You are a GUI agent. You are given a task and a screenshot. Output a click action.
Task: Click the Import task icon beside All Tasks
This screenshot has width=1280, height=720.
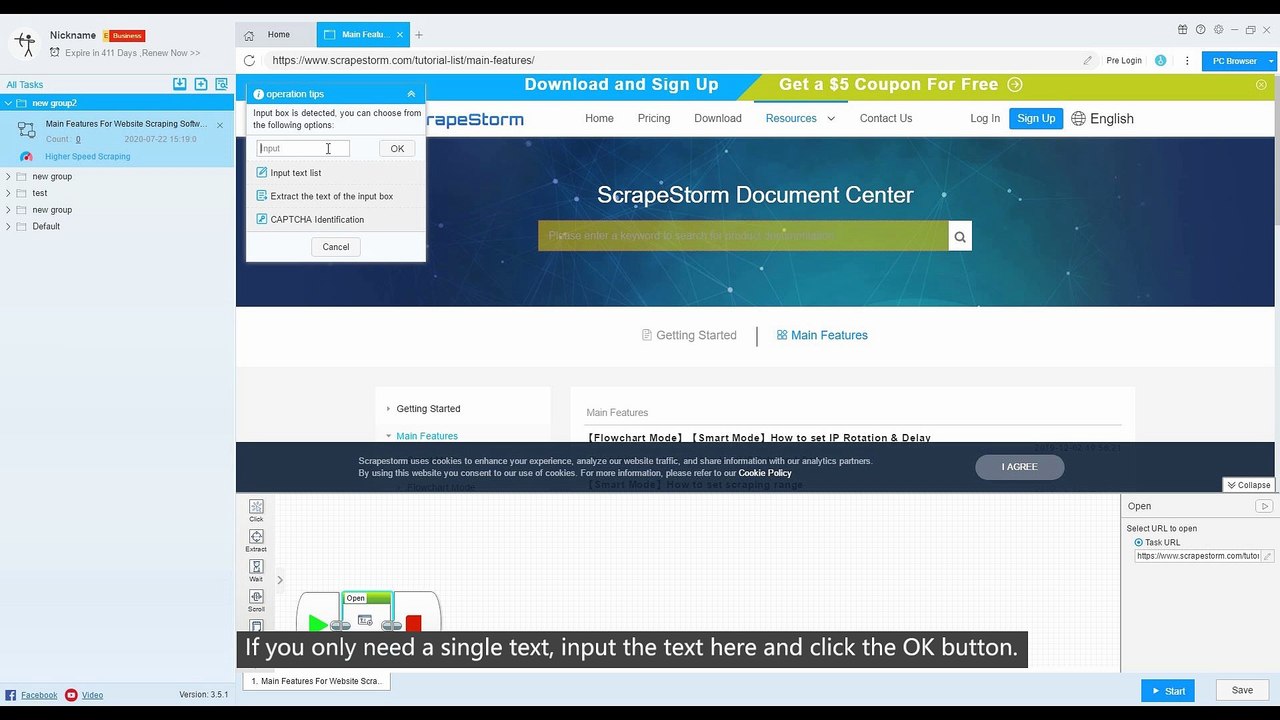point(180,84)
